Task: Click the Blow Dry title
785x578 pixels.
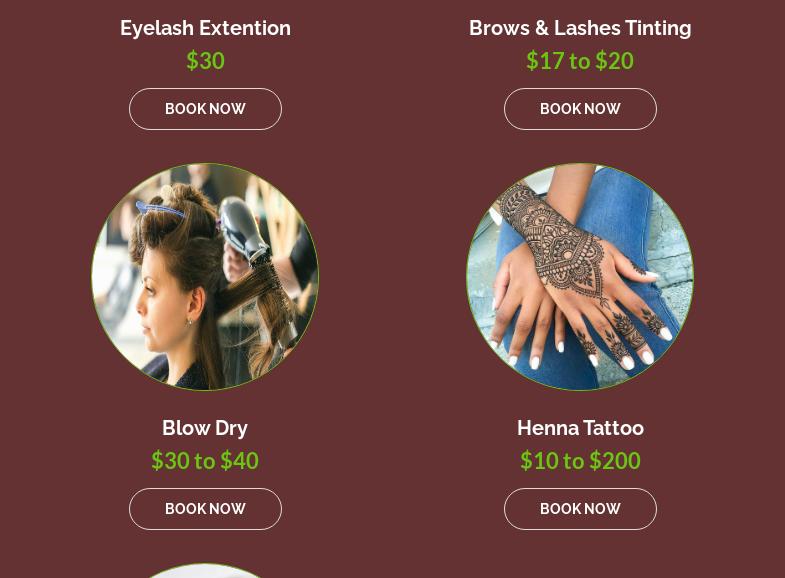Action: pyautogui.click(x=205, y=428)
